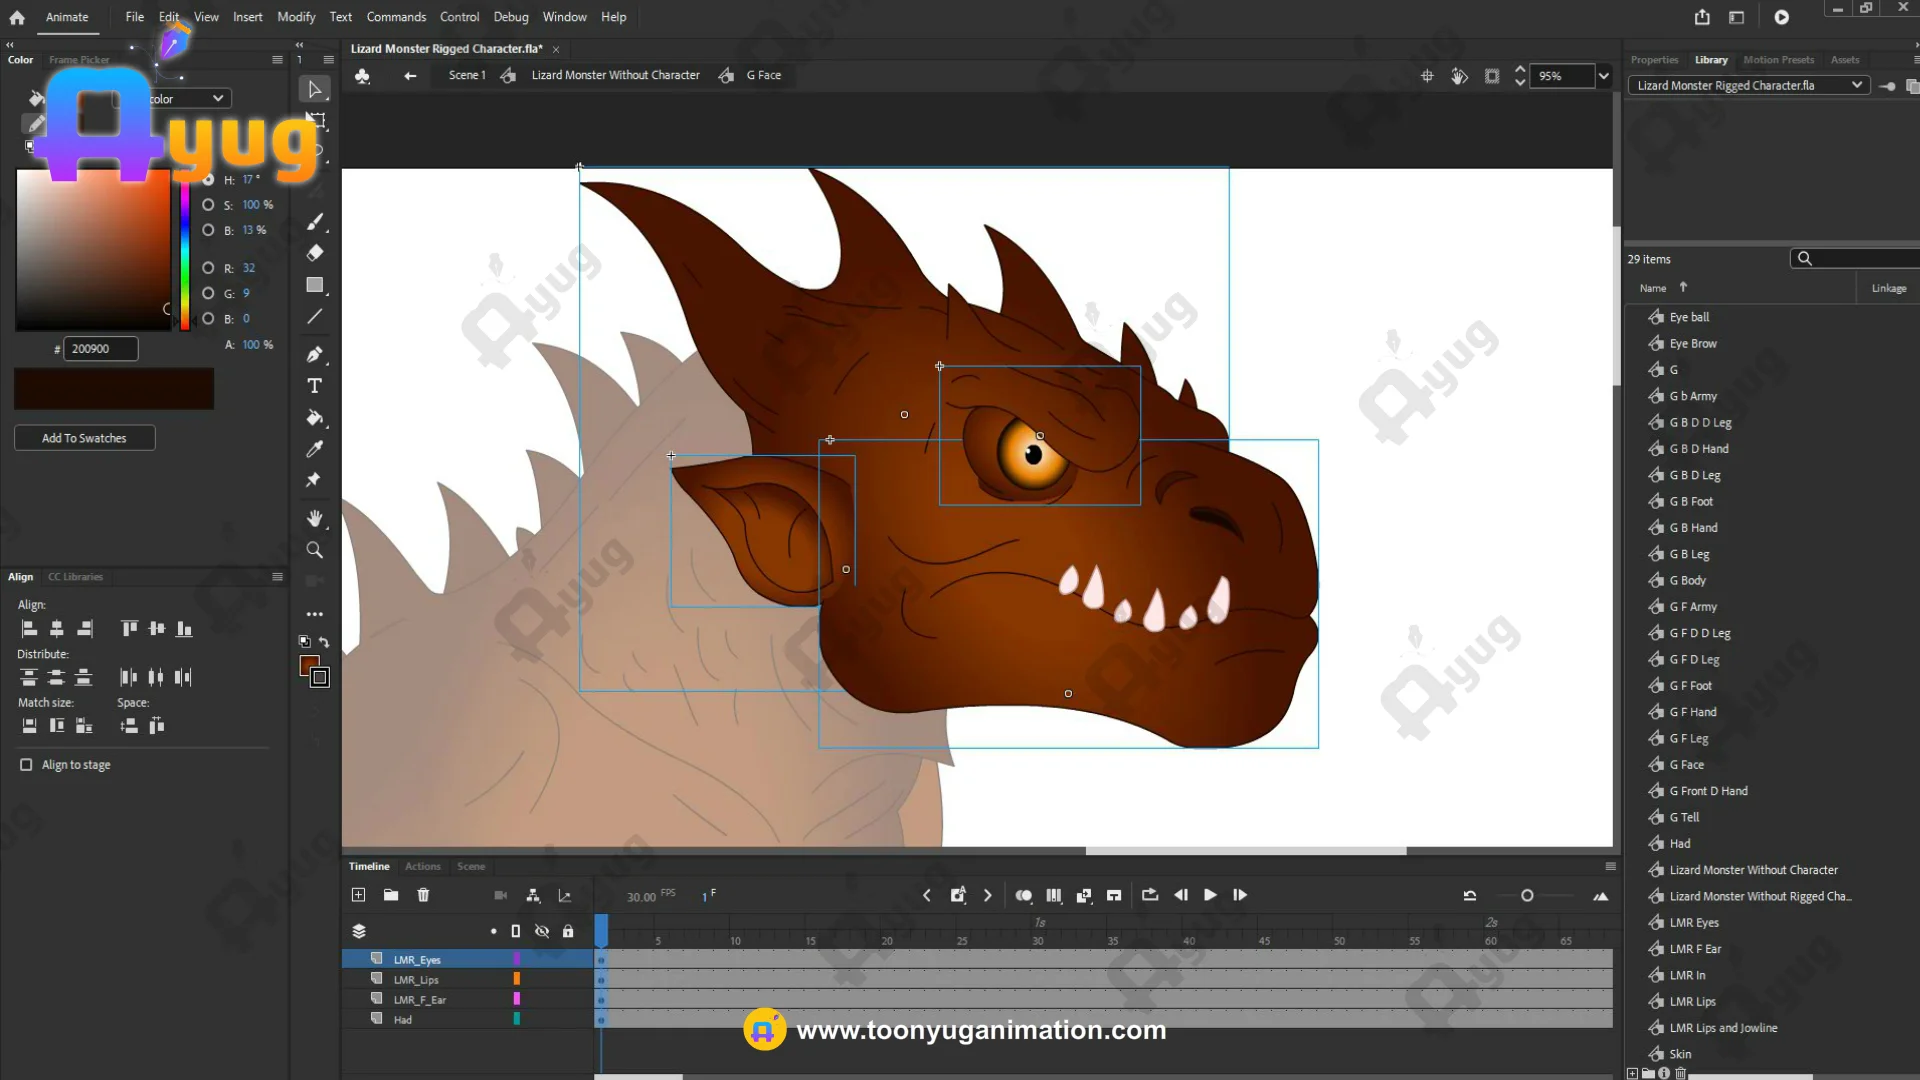Choose the Eyedropper tool
The image size is (1920, 1080).
pos(314,449)
